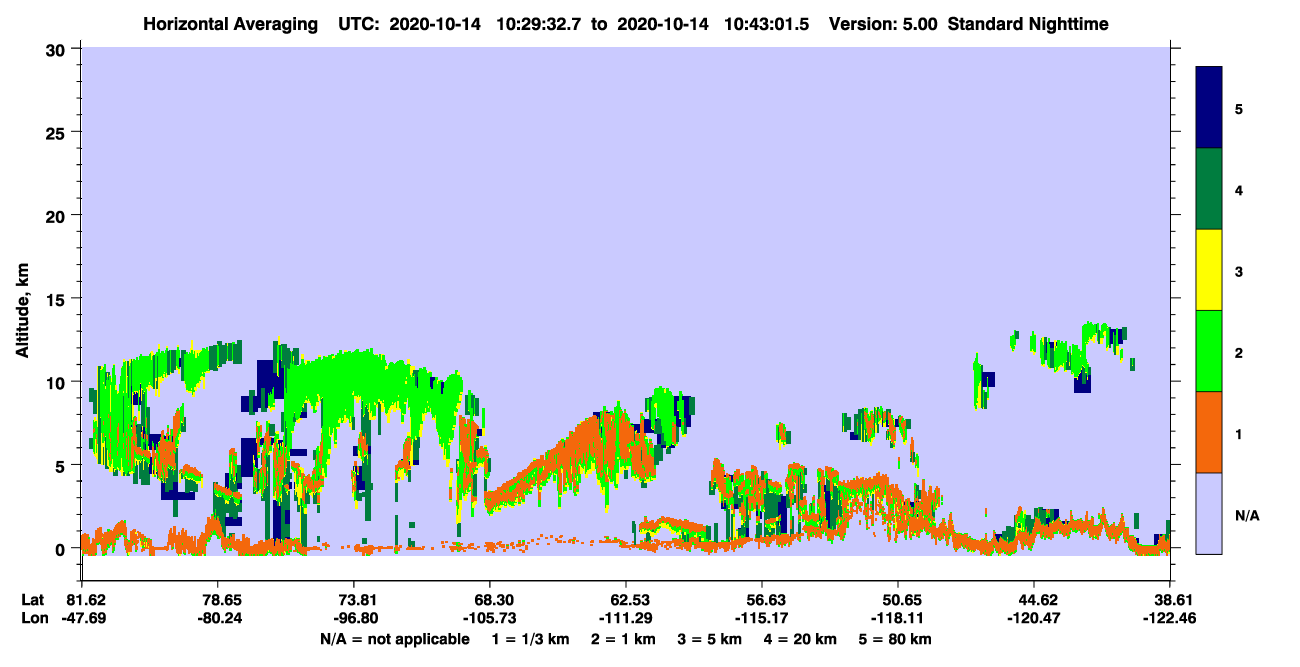Click the start time '10:29:32.7'

coord(540,24)
